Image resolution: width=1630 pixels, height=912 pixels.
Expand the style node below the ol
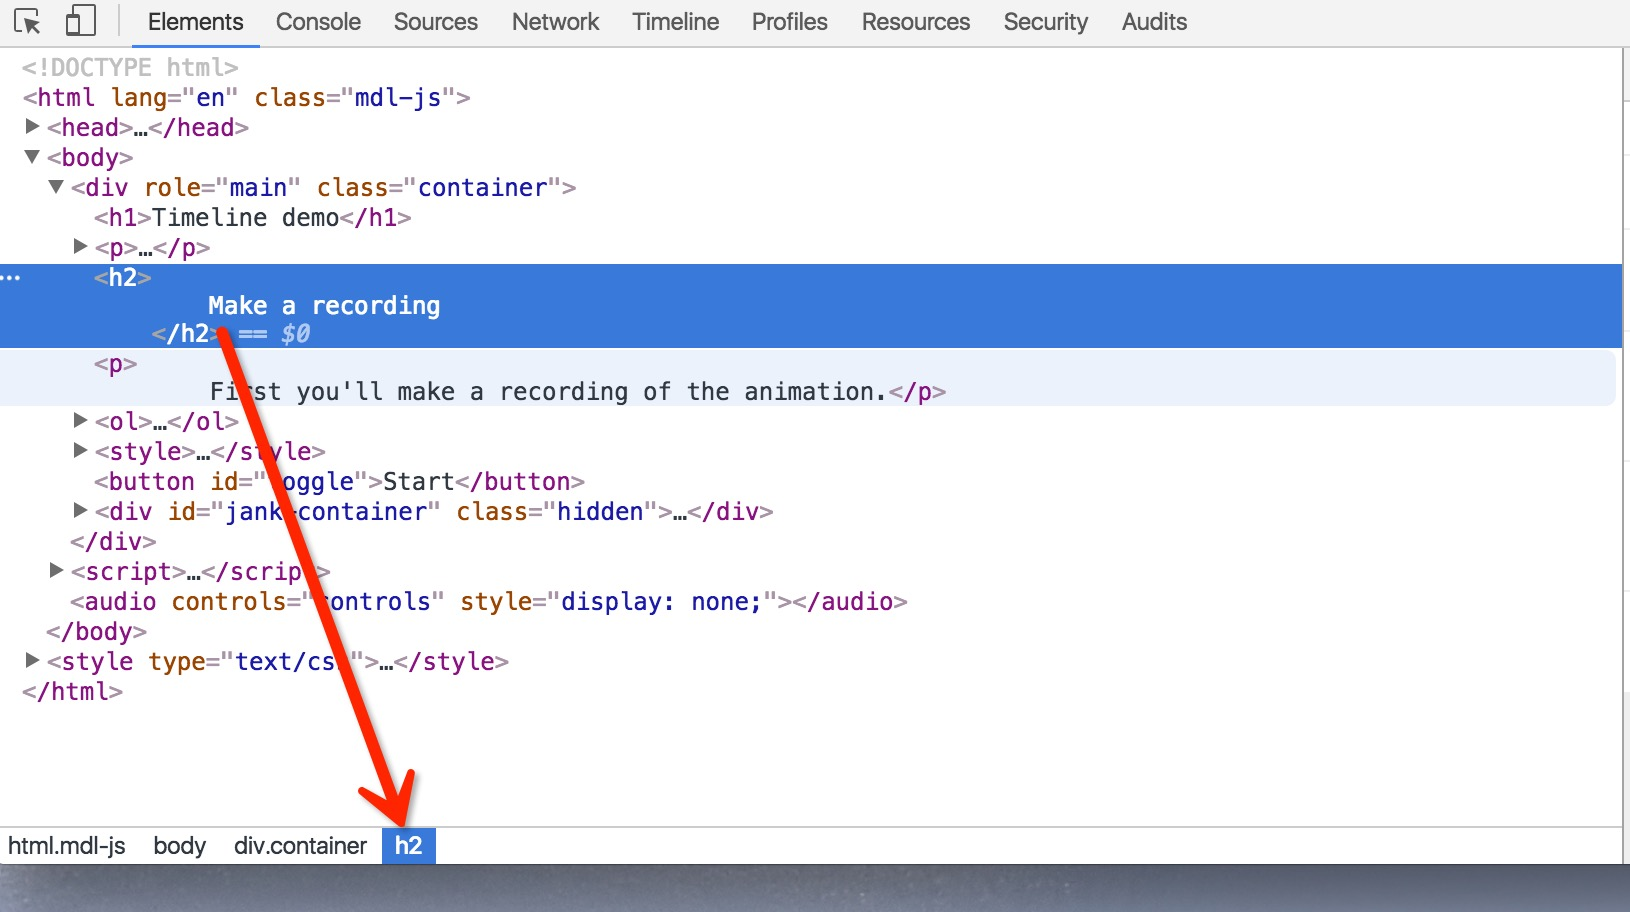[81, 451]
